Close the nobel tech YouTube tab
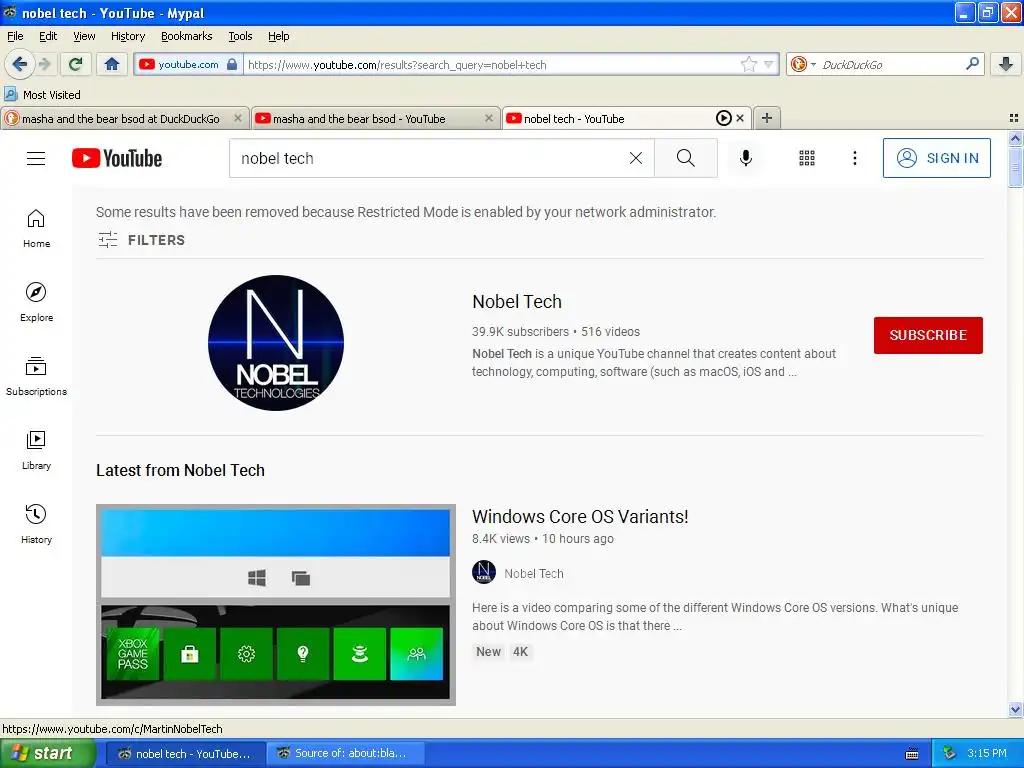Screen dimensions: 1024x768 click(740, 118)
